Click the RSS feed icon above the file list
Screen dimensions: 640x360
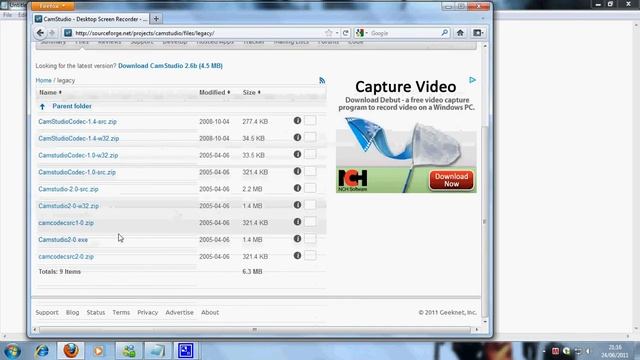coord(322,80)
